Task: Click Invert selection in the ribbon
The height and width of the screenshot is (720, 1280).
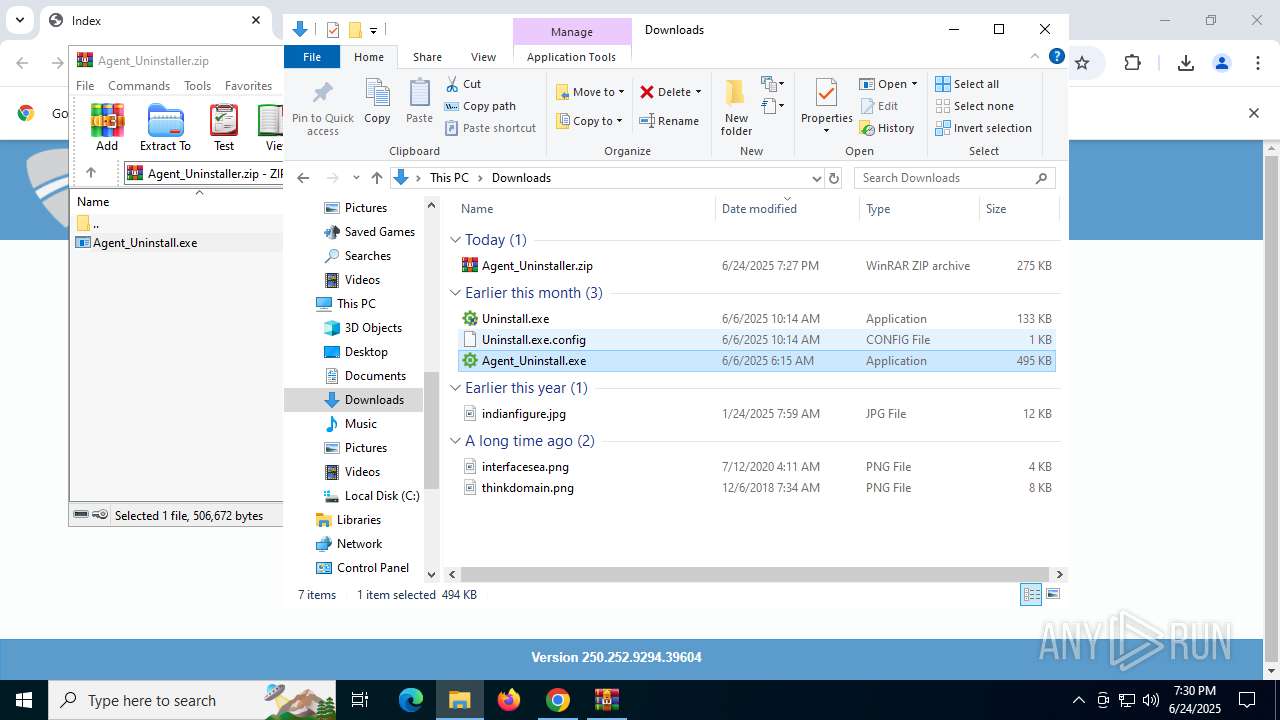Action: click(983, 128)
